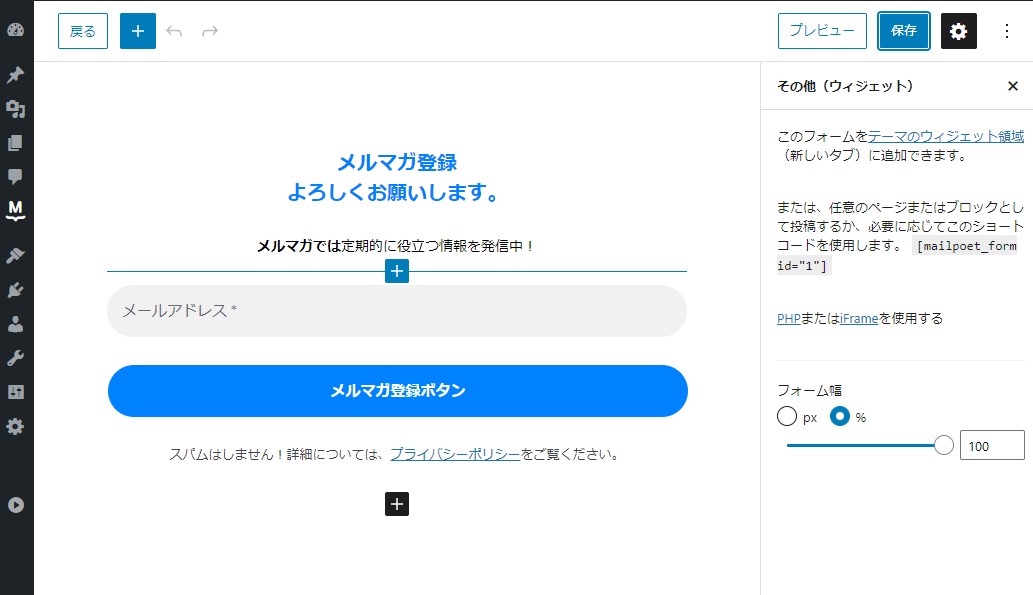Image resolution: width=1033 pixels, height=595 pixels.
Task: Open Posts via the pushpin icon
Action: coord(15,76)
